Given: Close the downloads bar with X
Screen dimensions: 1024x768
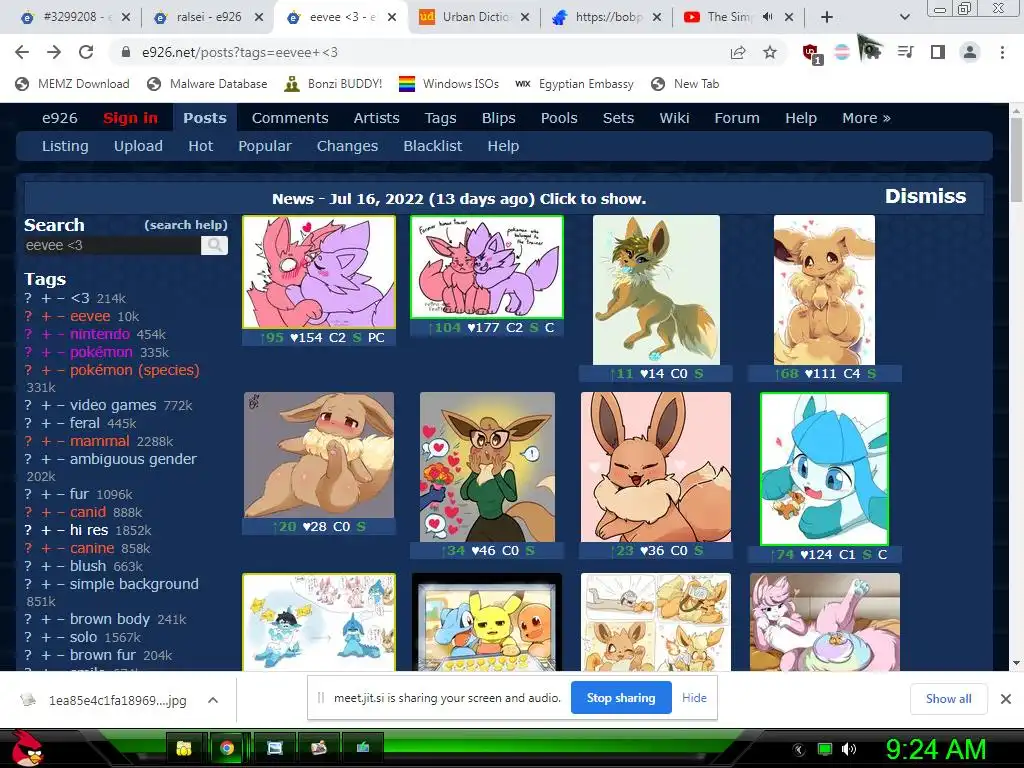Looking at the screenshot, I should (1006, 699).
